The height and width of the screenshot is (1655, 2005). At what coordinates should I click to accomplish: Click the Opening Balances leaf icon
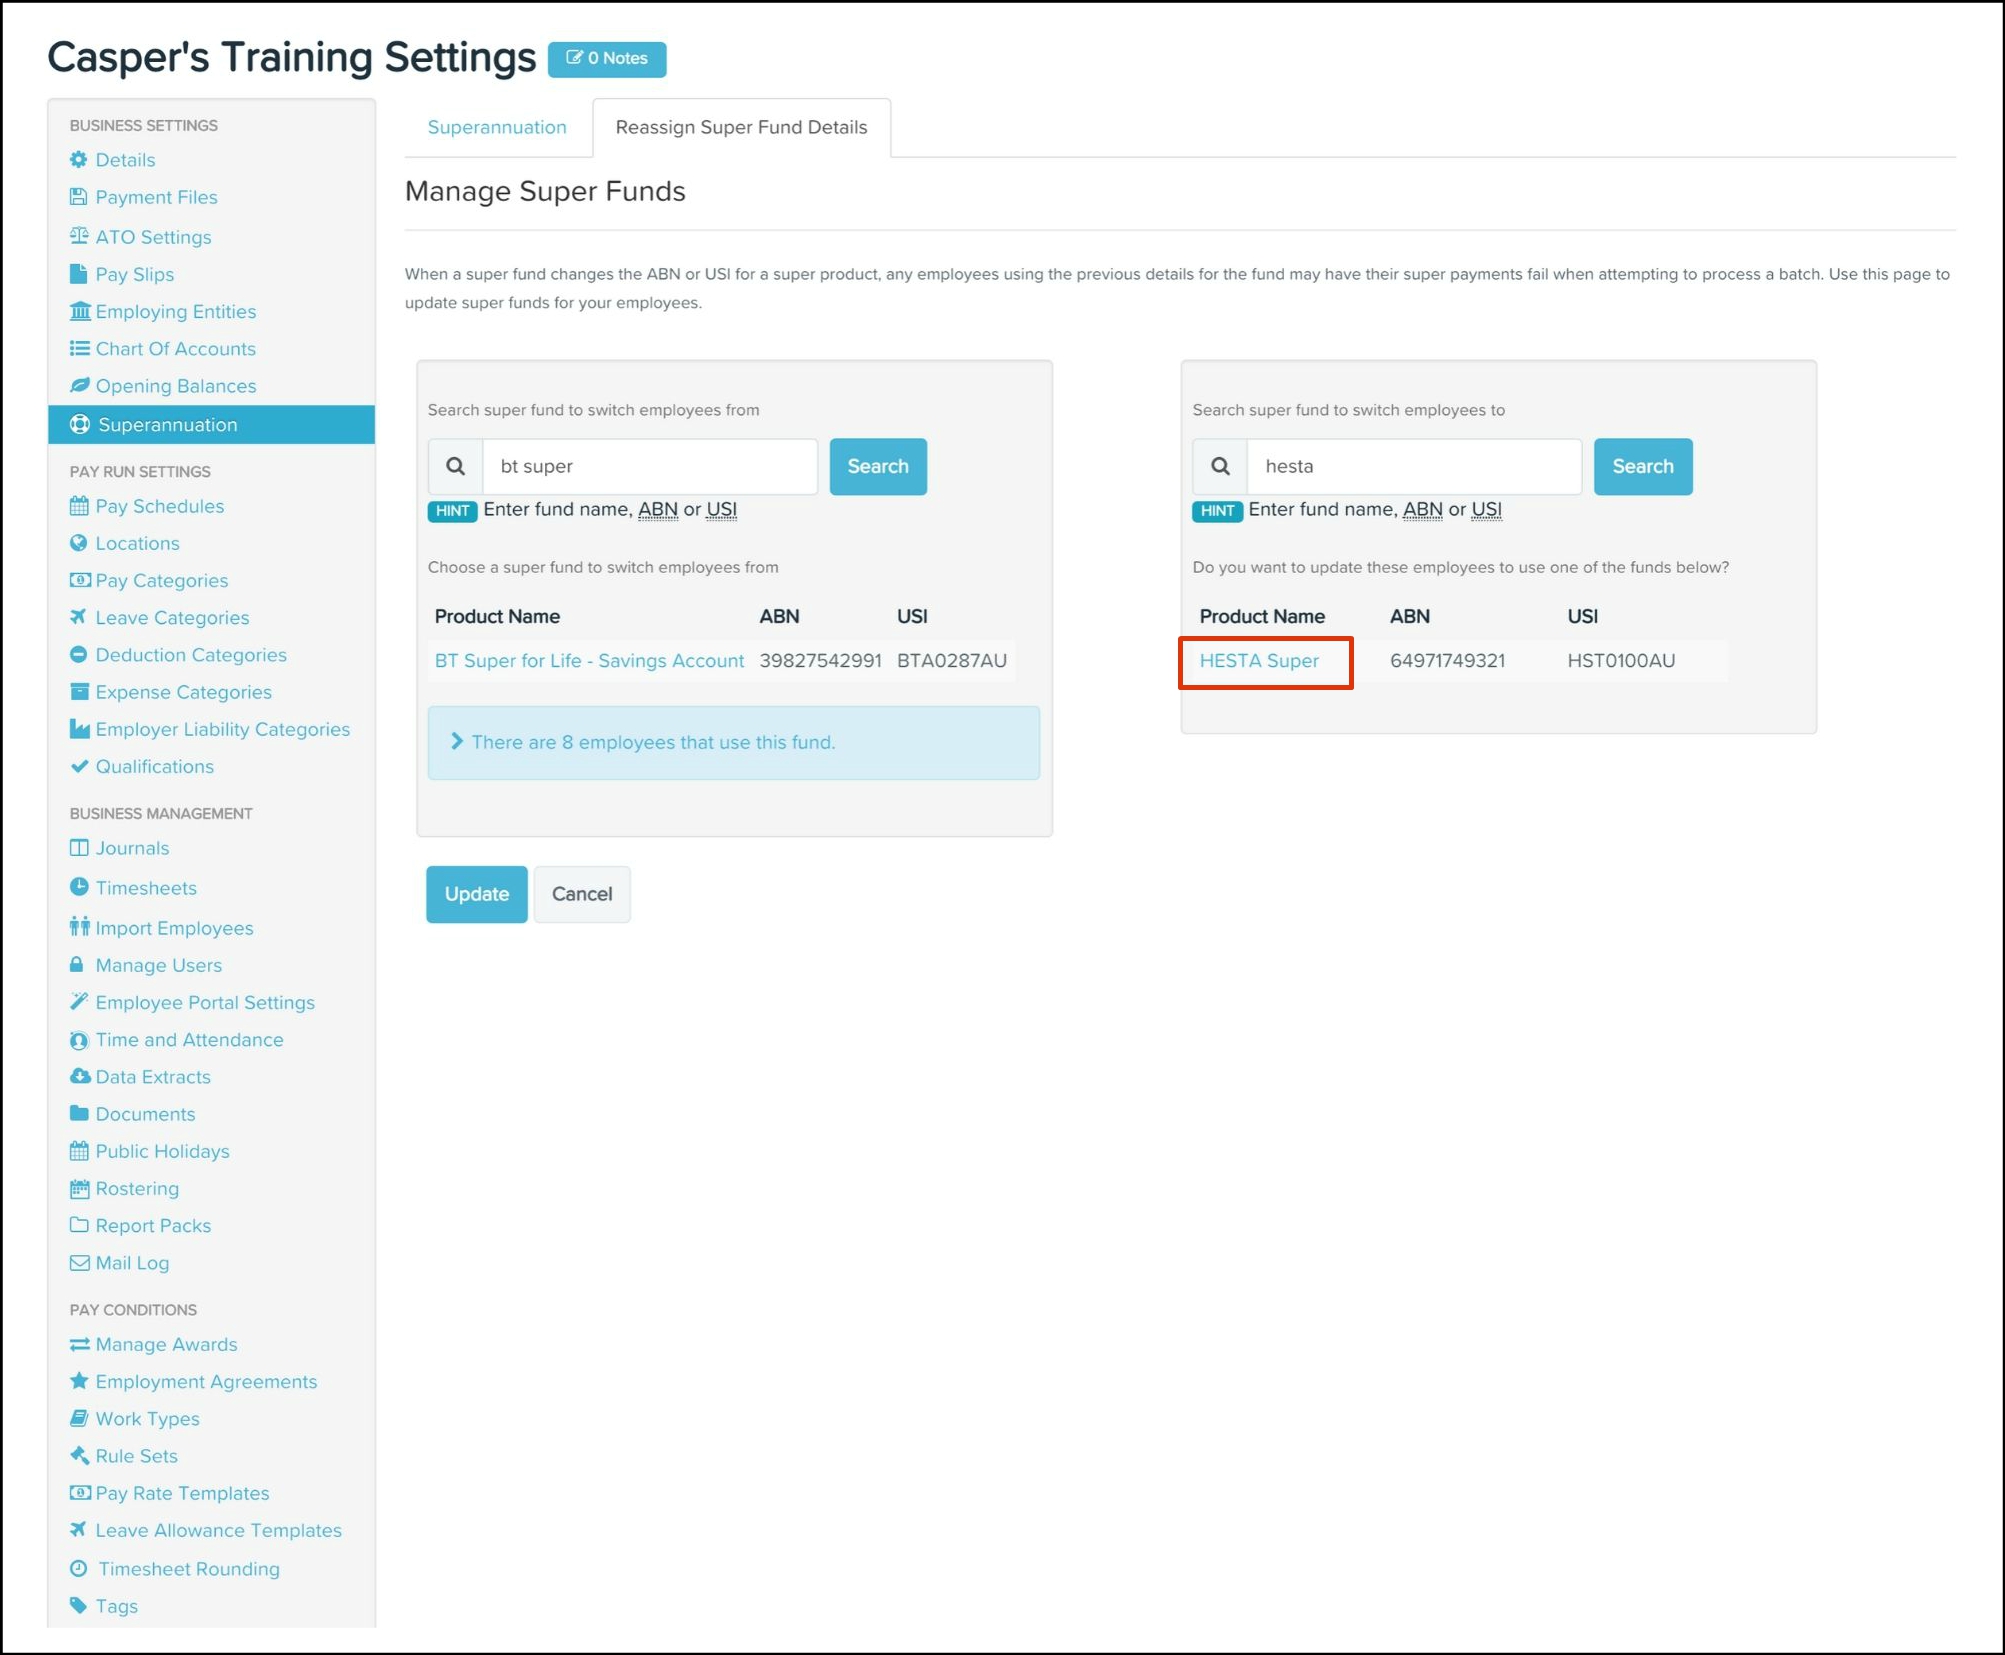pyautogui.click(x=79, y=386)
